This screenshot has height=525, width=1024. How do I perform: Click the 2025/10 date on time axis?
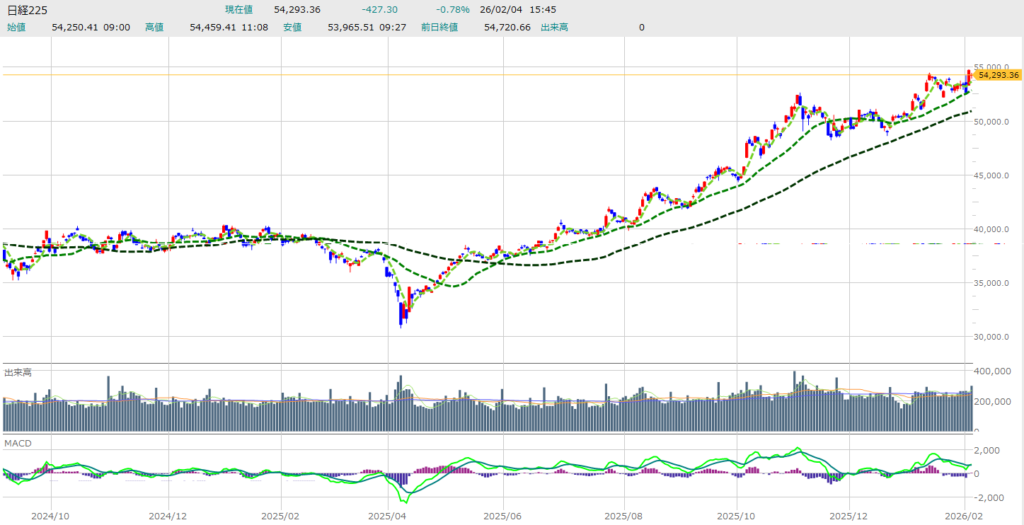tap(737, 516)
